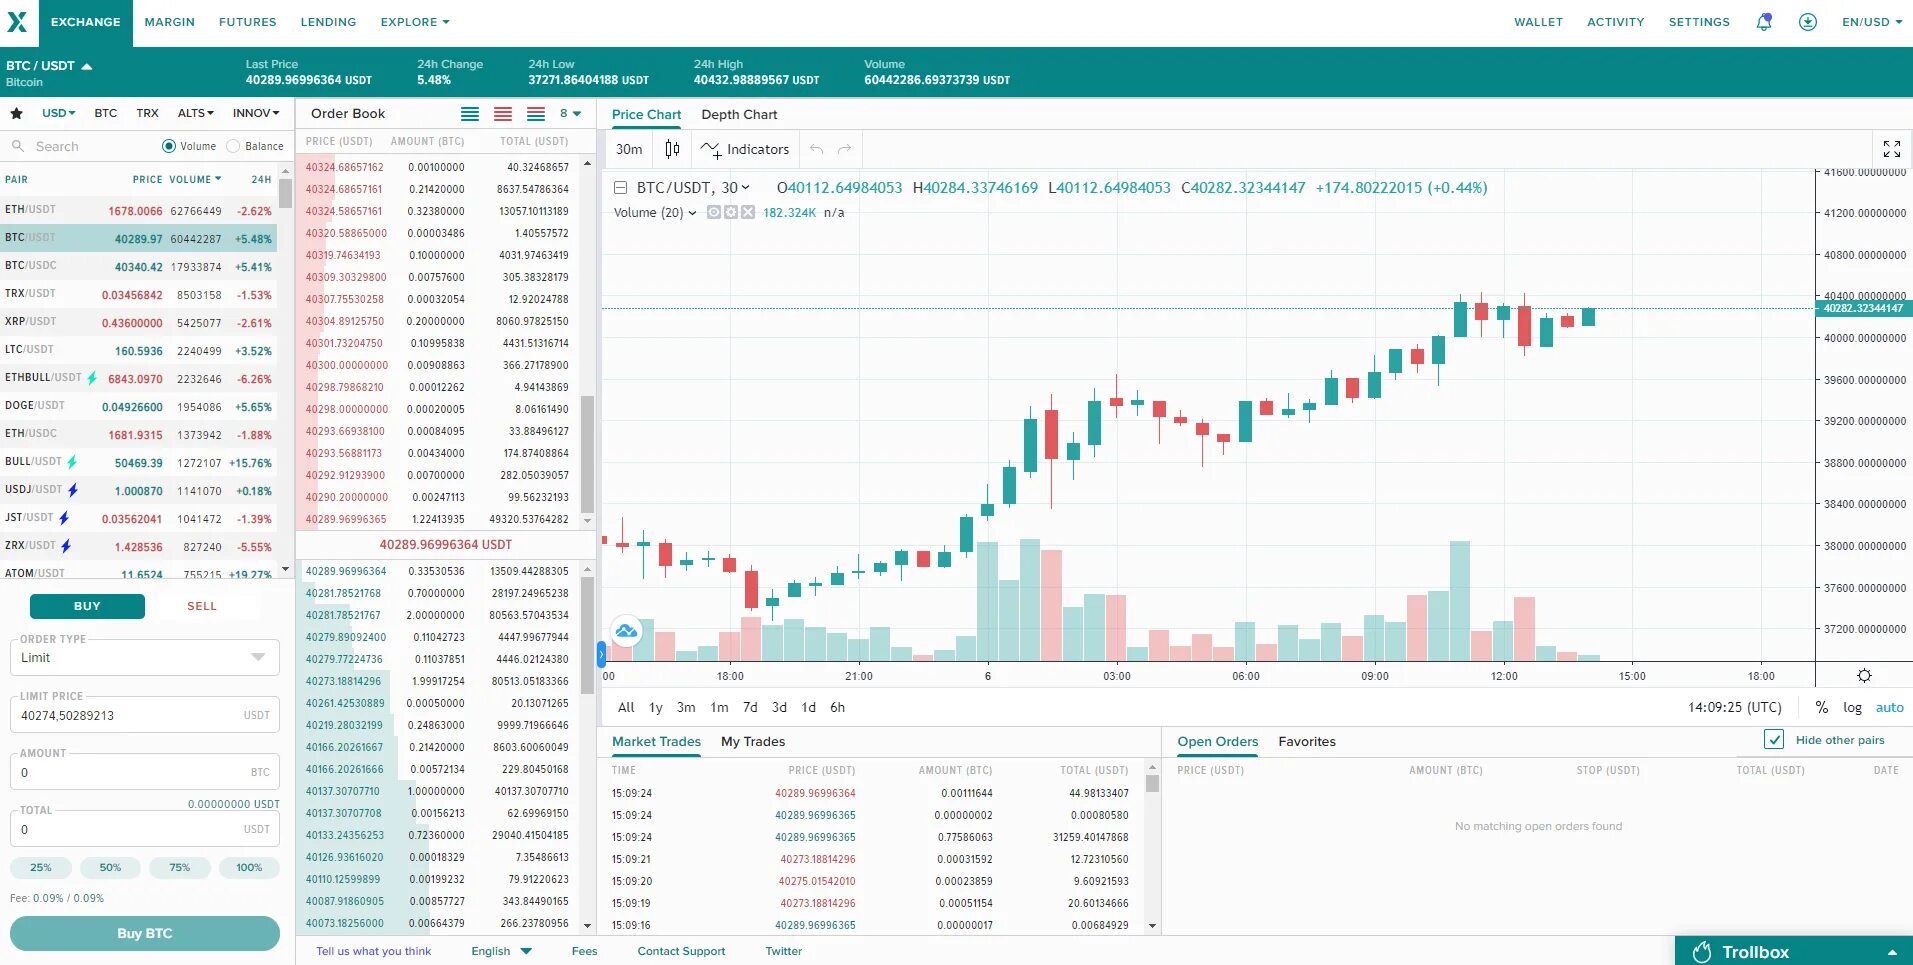This screenshot has height=965, width=1913.
Task: Undo last chart action
Action: click(x=817, y=149)
